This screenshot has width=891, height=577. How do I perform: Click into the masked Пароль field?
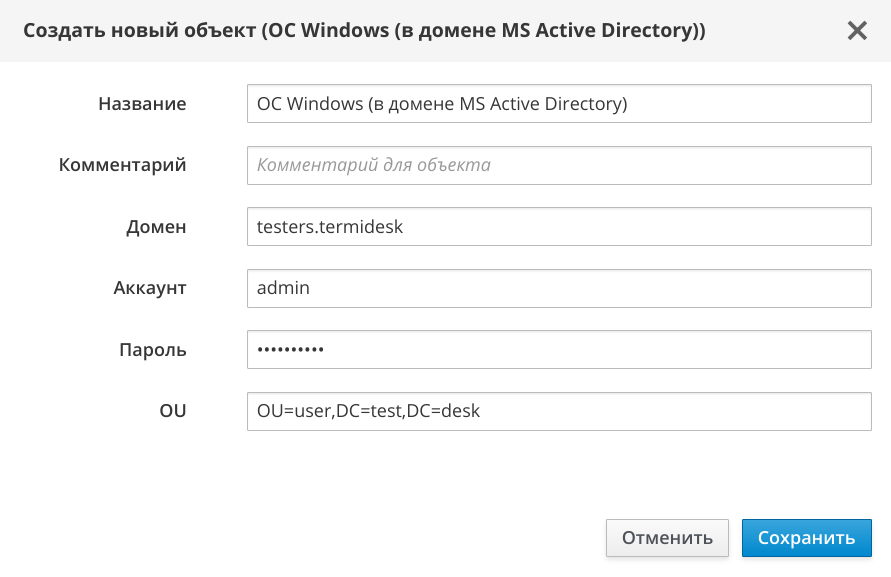pyautogui.click(x=559, y=350)
